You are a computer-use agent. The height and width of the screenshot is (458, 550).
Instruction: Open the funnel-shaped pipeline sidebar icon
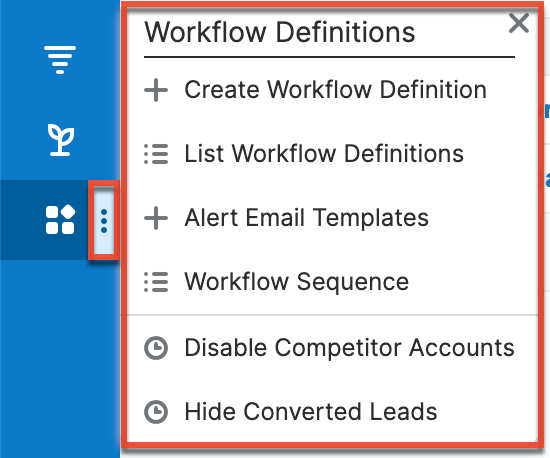[60, 60]
